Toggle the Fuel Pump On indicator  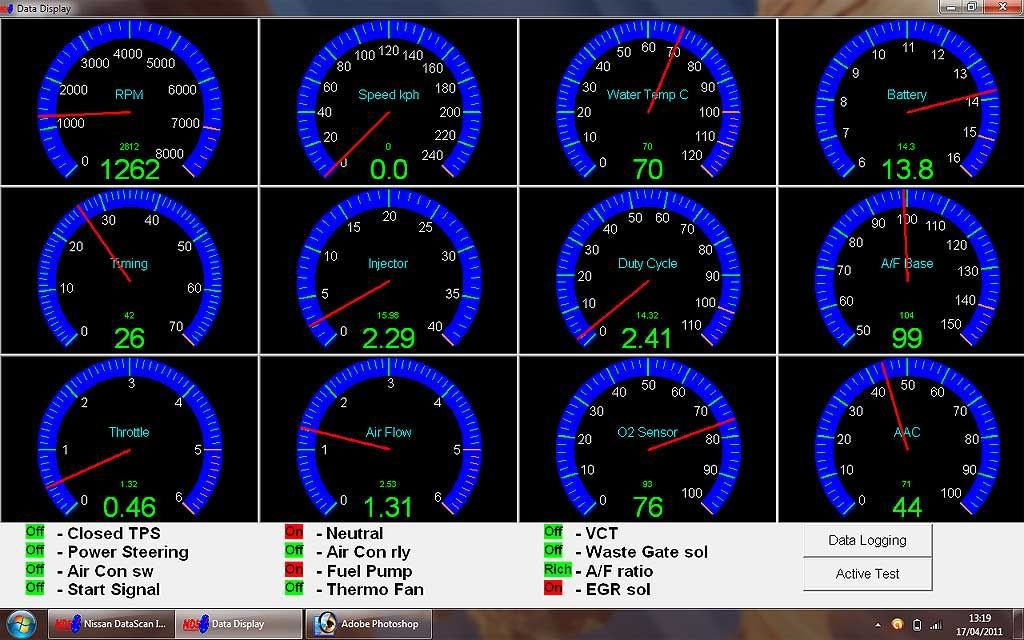click(x=294, y=570)
